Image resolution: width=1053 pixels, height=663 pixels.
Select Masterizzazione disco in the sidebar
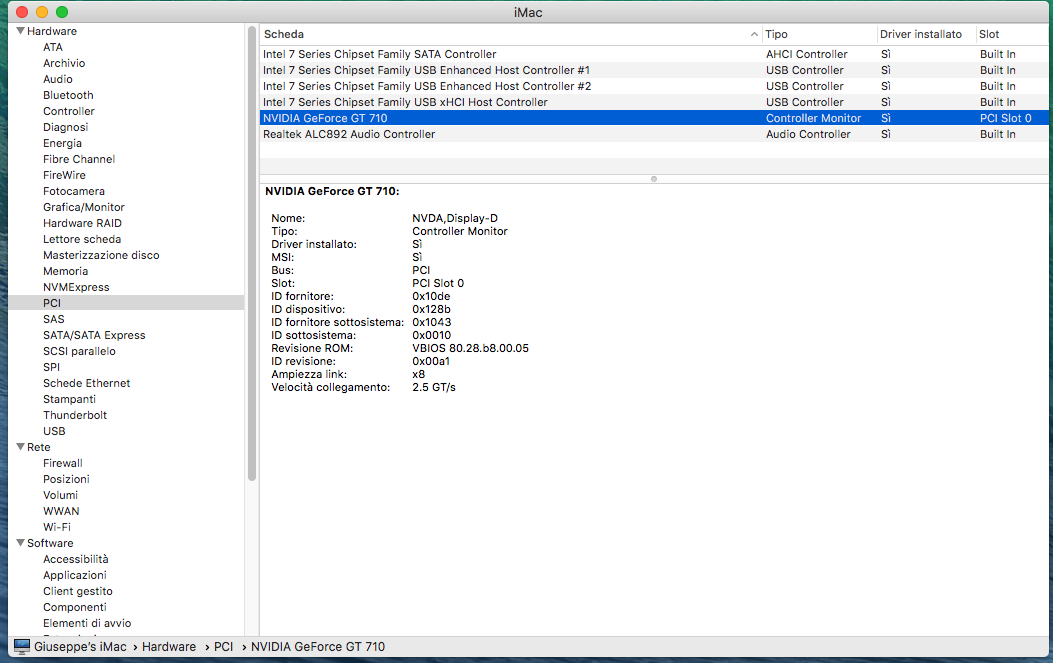[101, 255]
